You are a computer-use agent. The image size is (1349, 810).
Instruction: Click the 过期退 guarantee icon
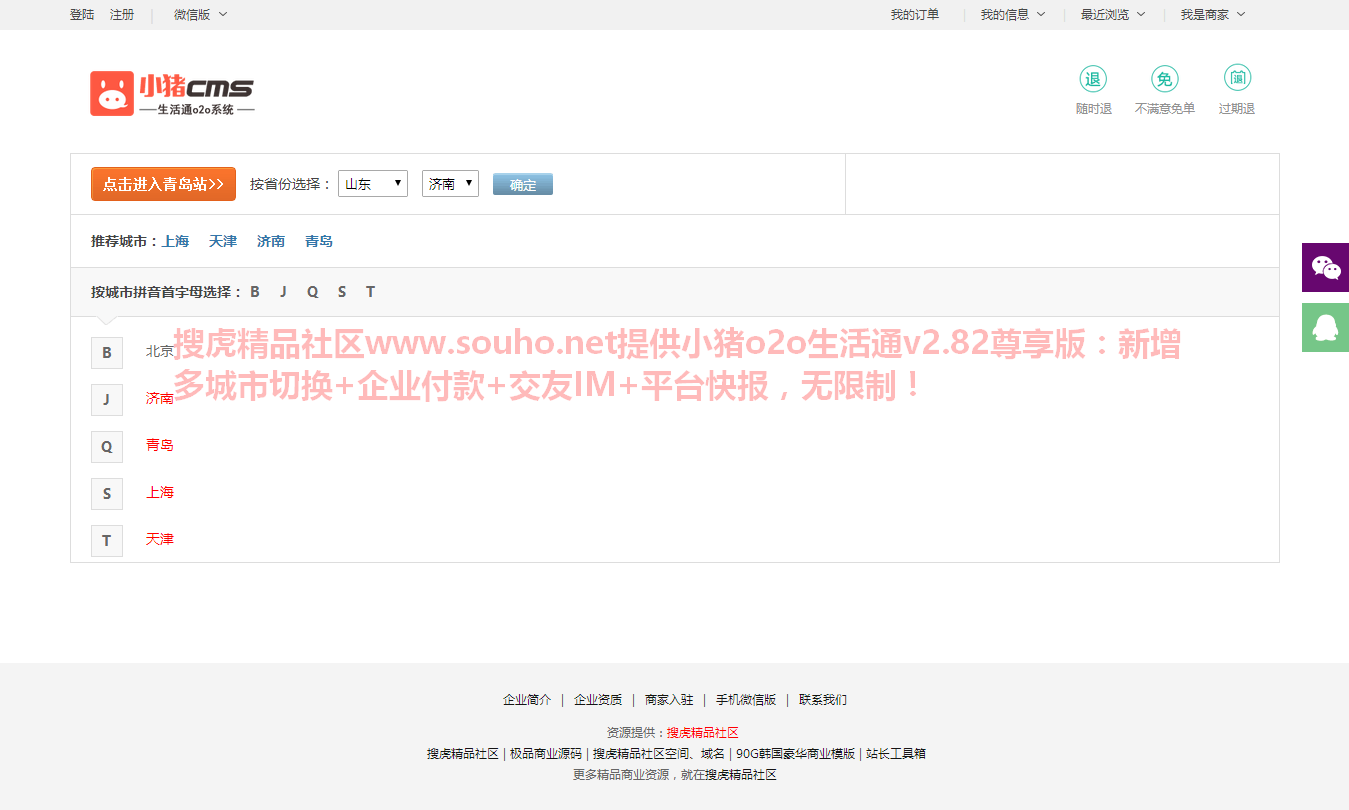(1237, 78)
